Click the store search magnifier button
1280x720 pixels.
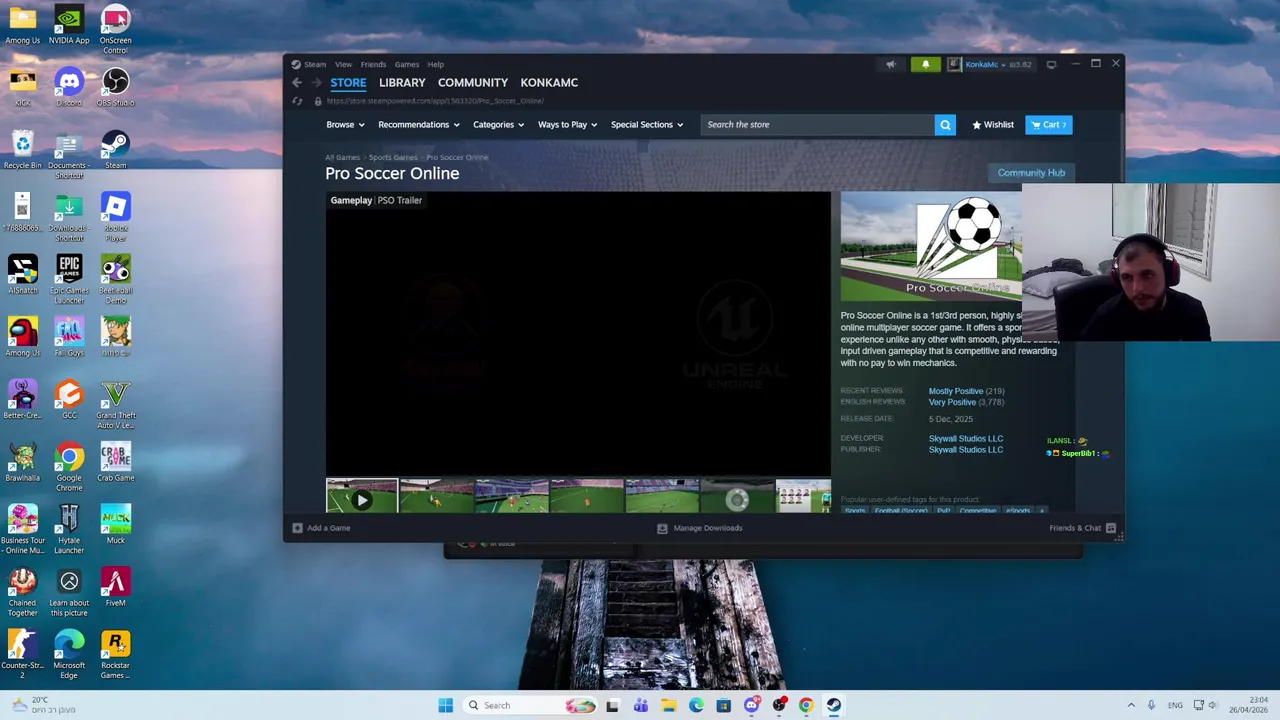945,125
